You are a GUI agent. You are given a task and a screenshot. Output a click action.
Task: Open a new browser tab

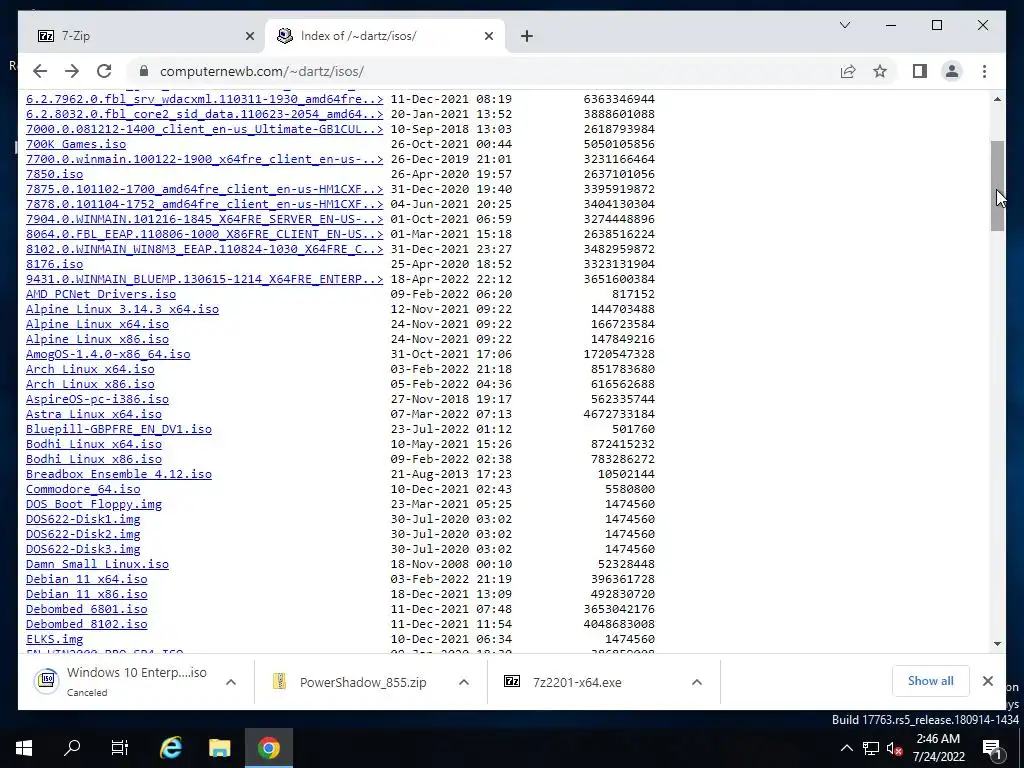527,36
